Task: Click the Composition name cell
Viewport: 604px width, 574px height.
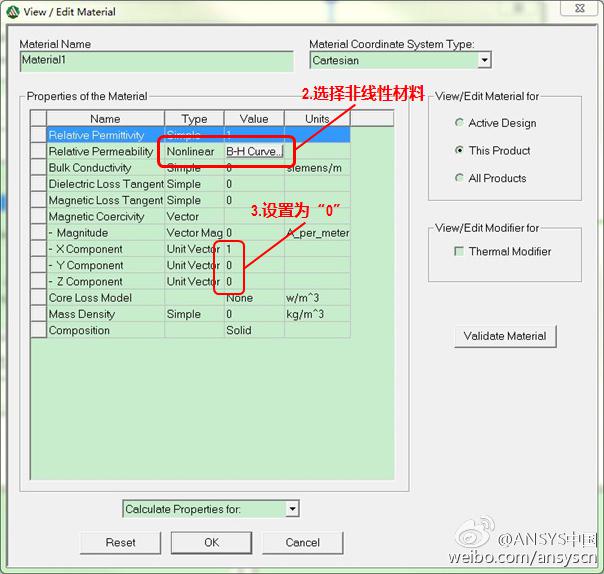Action: (105, 330)
